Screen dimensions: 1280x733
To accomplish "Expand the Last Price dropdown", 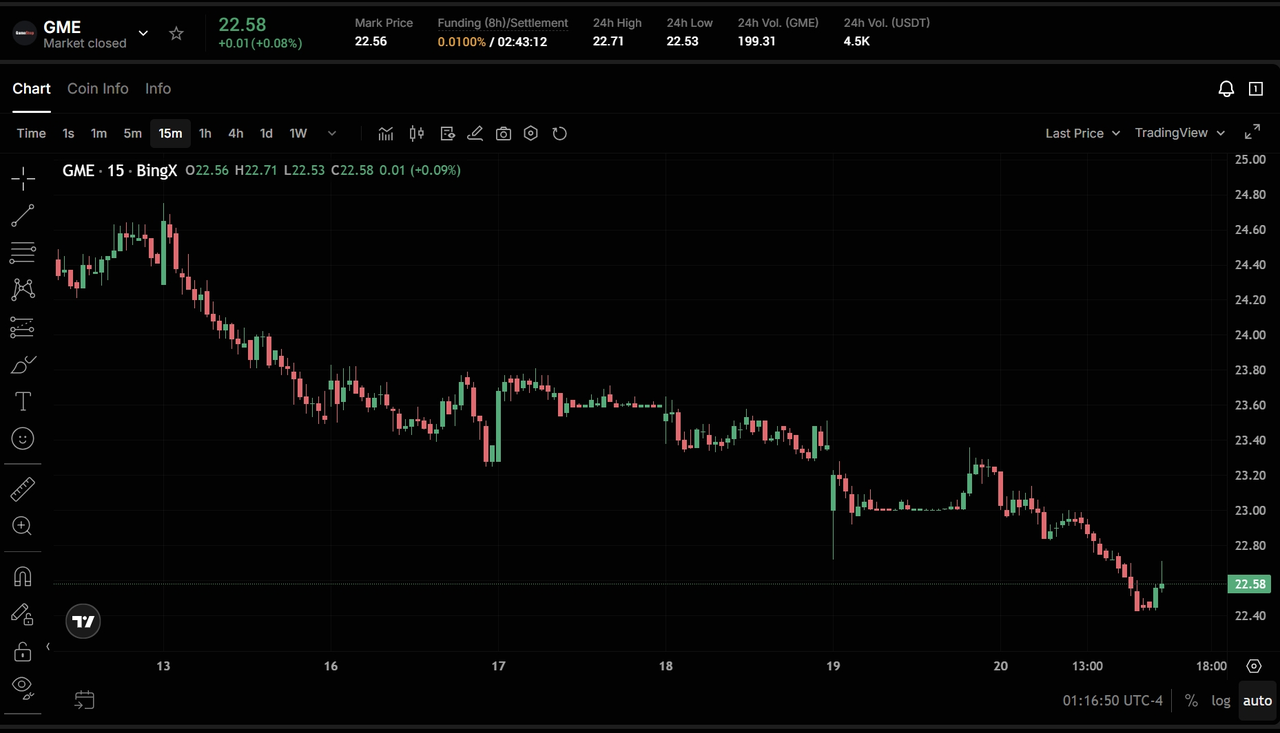I will point(1082,133).
